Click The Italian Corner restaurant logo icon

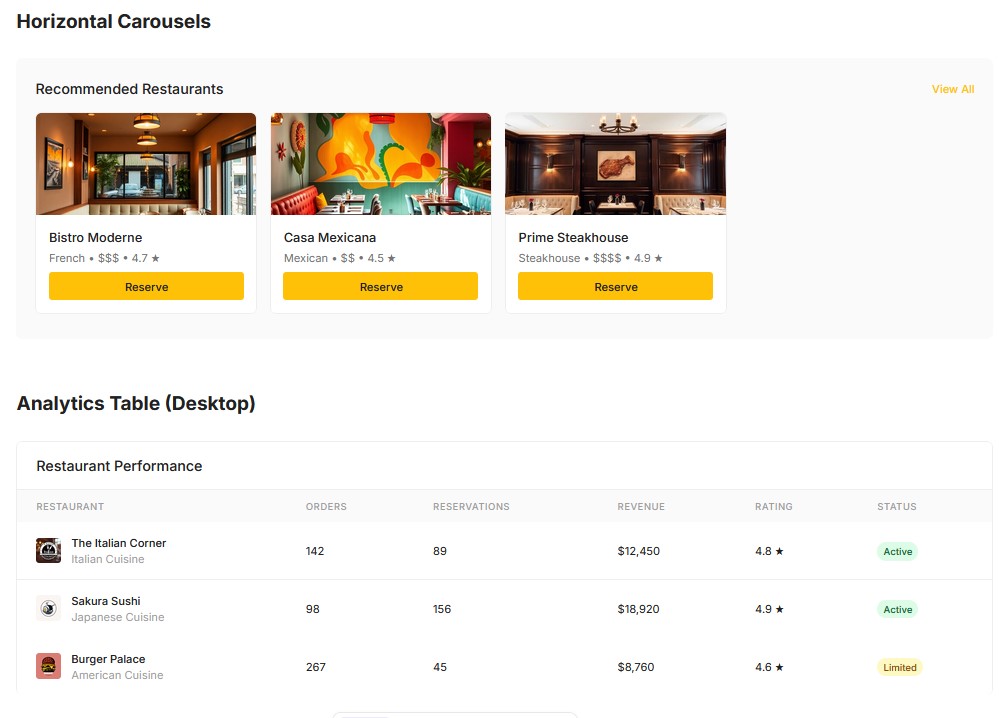click(x=48, y=551)
